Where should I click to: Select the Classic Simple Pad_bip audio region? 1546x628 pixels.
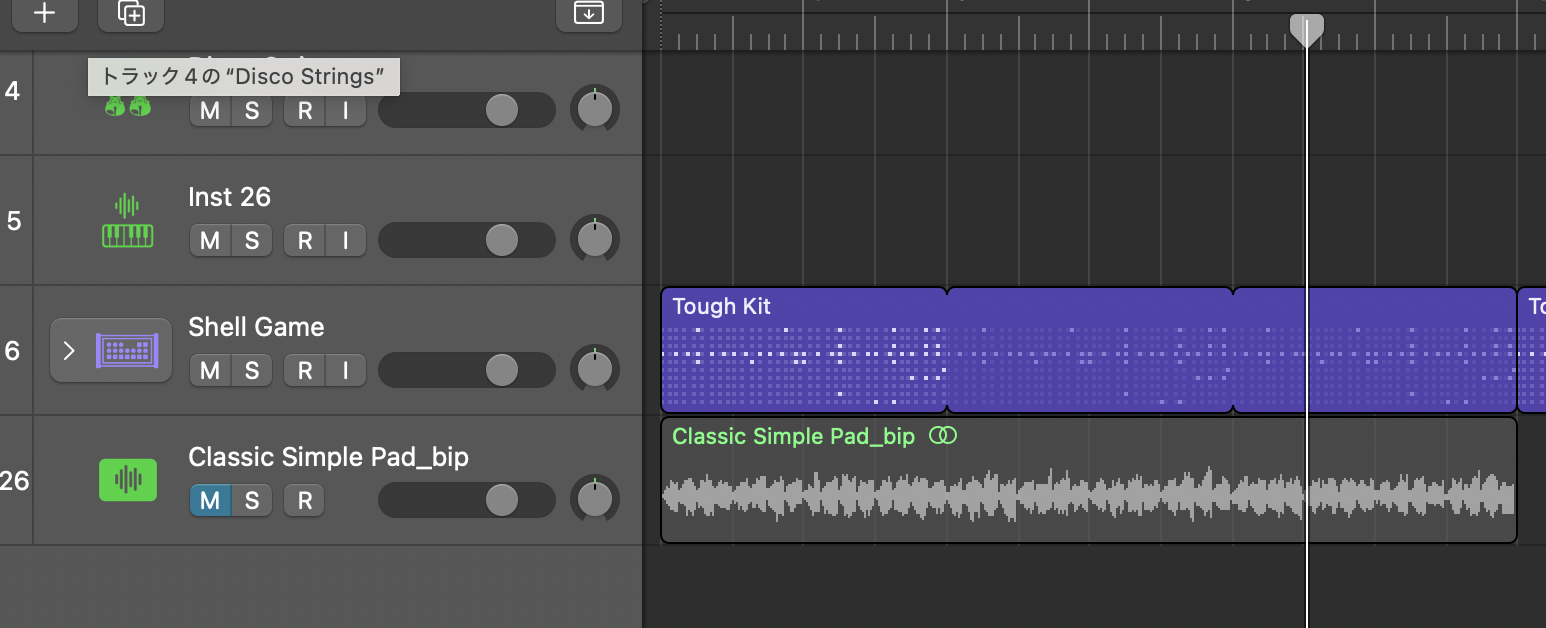[1089, 480]
